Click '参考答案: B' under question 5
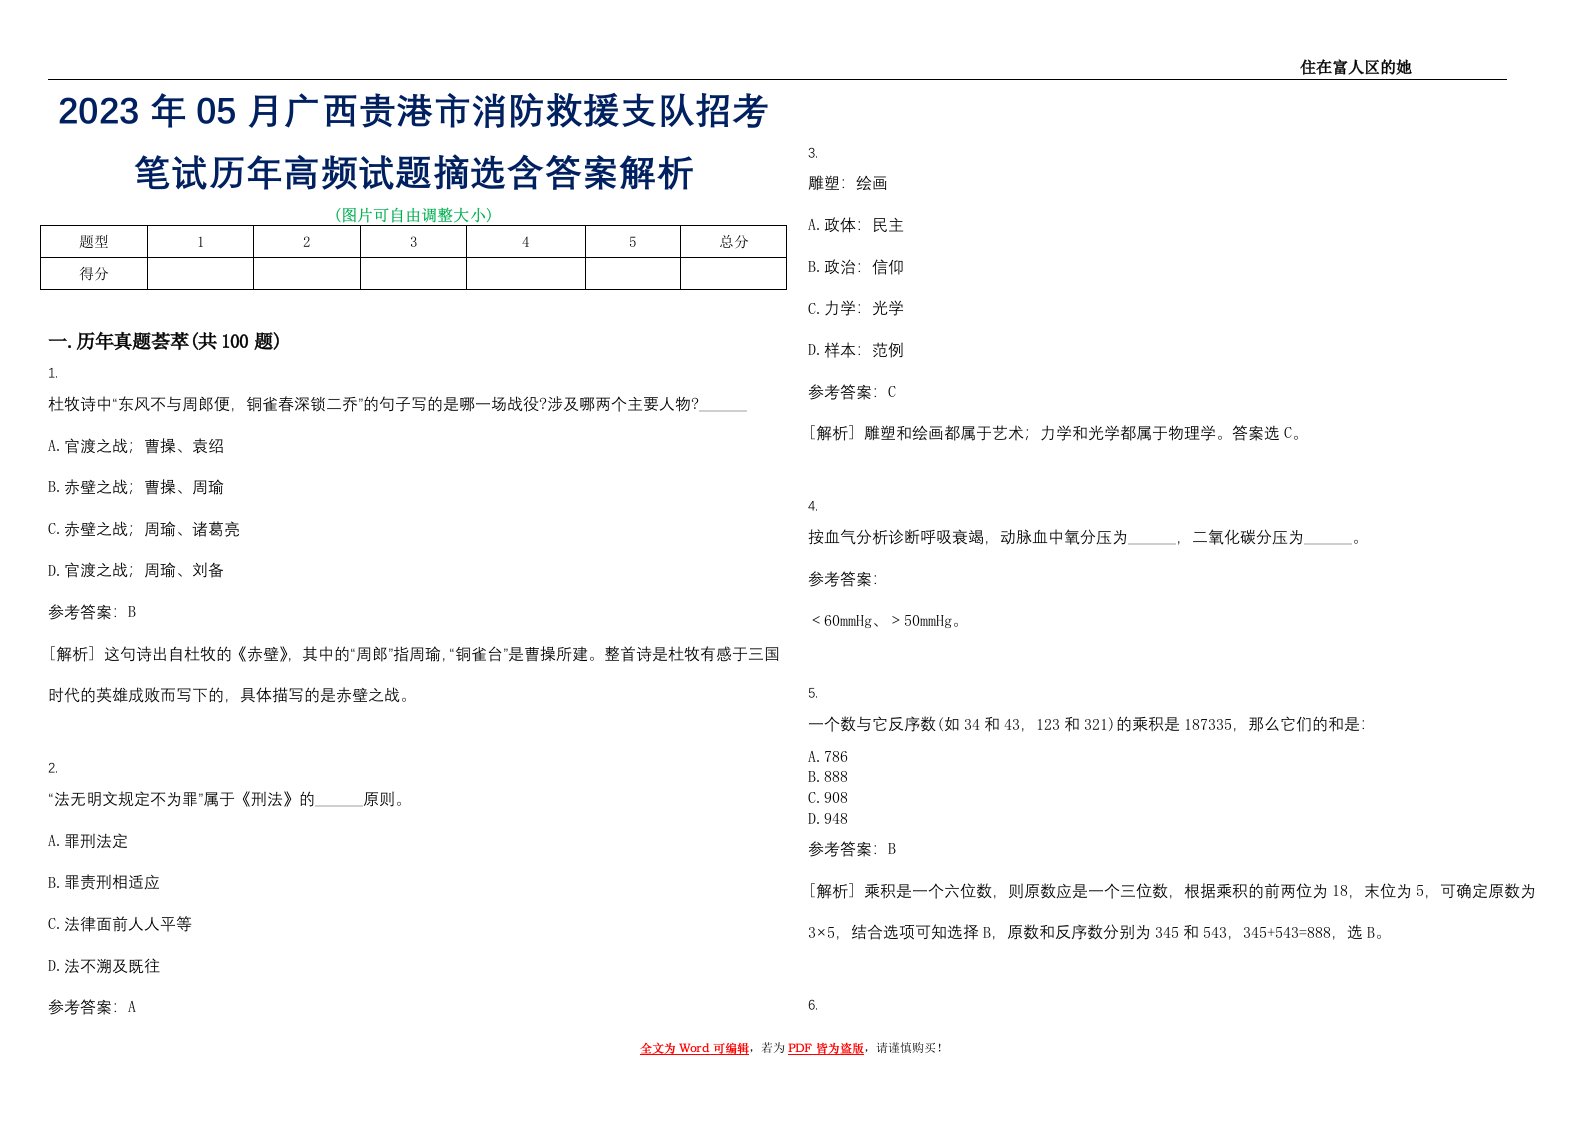This screenshot has height=1122, width=1587. tap(852, 849)
